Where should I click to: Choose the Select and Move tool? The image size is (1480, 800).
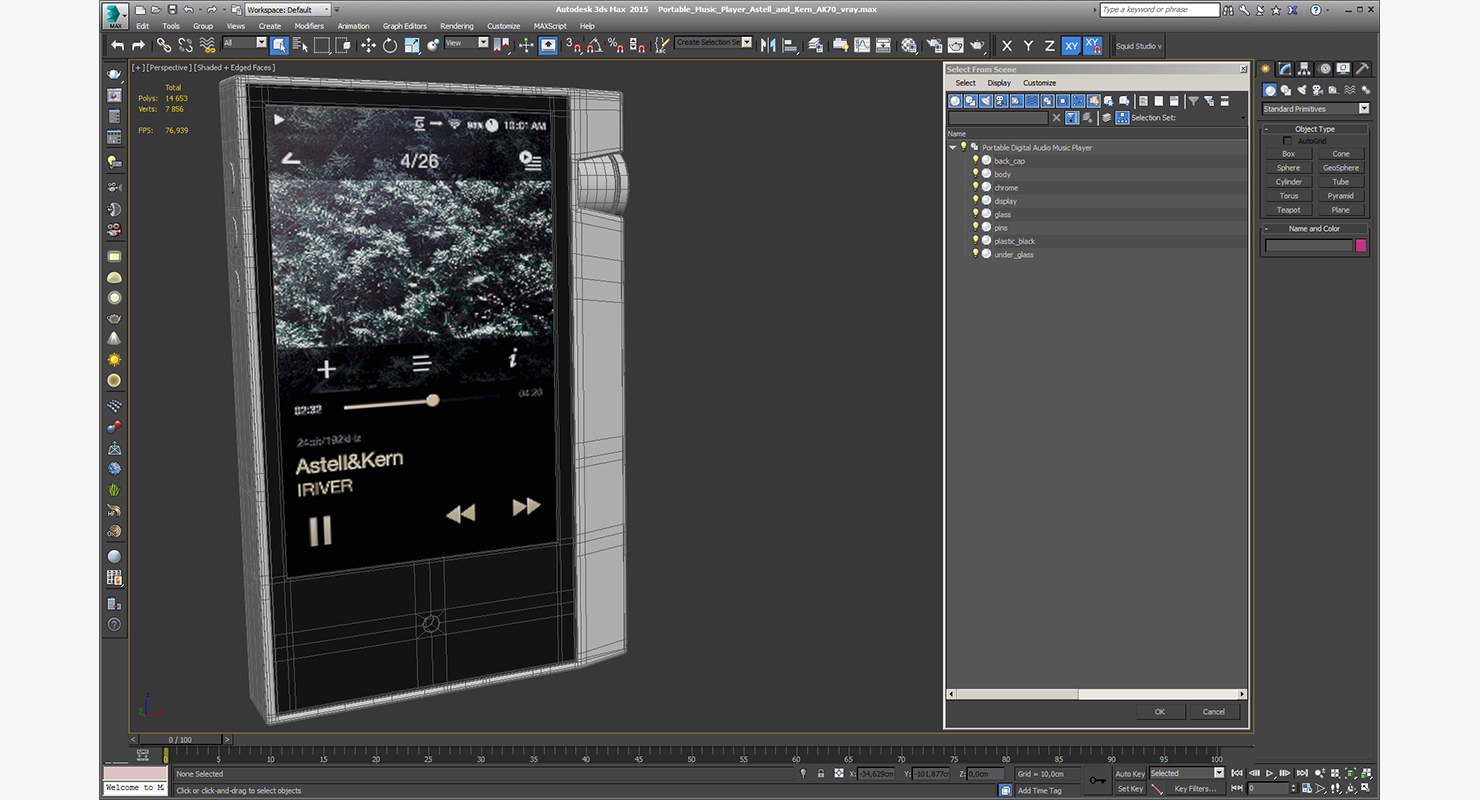tap(368, 45)
